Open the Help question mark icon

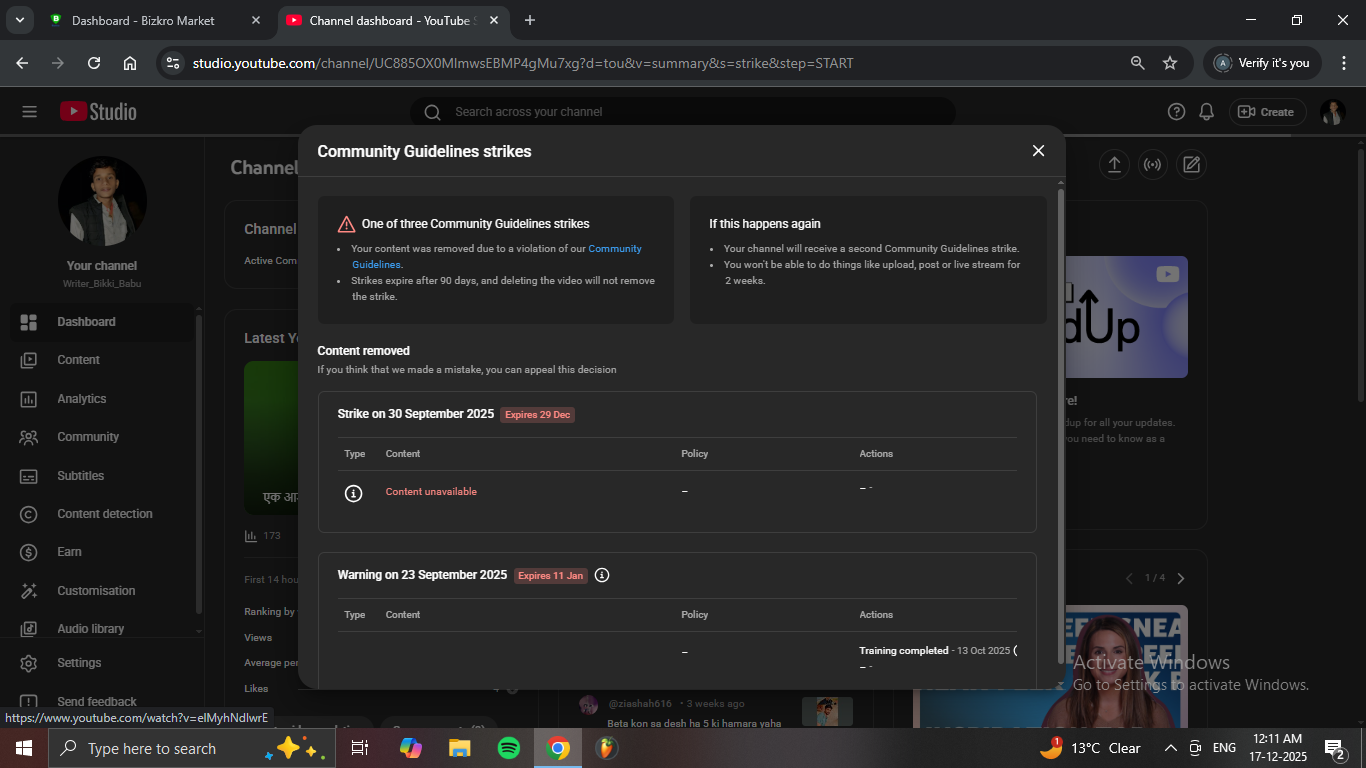tap(1176, 112)
